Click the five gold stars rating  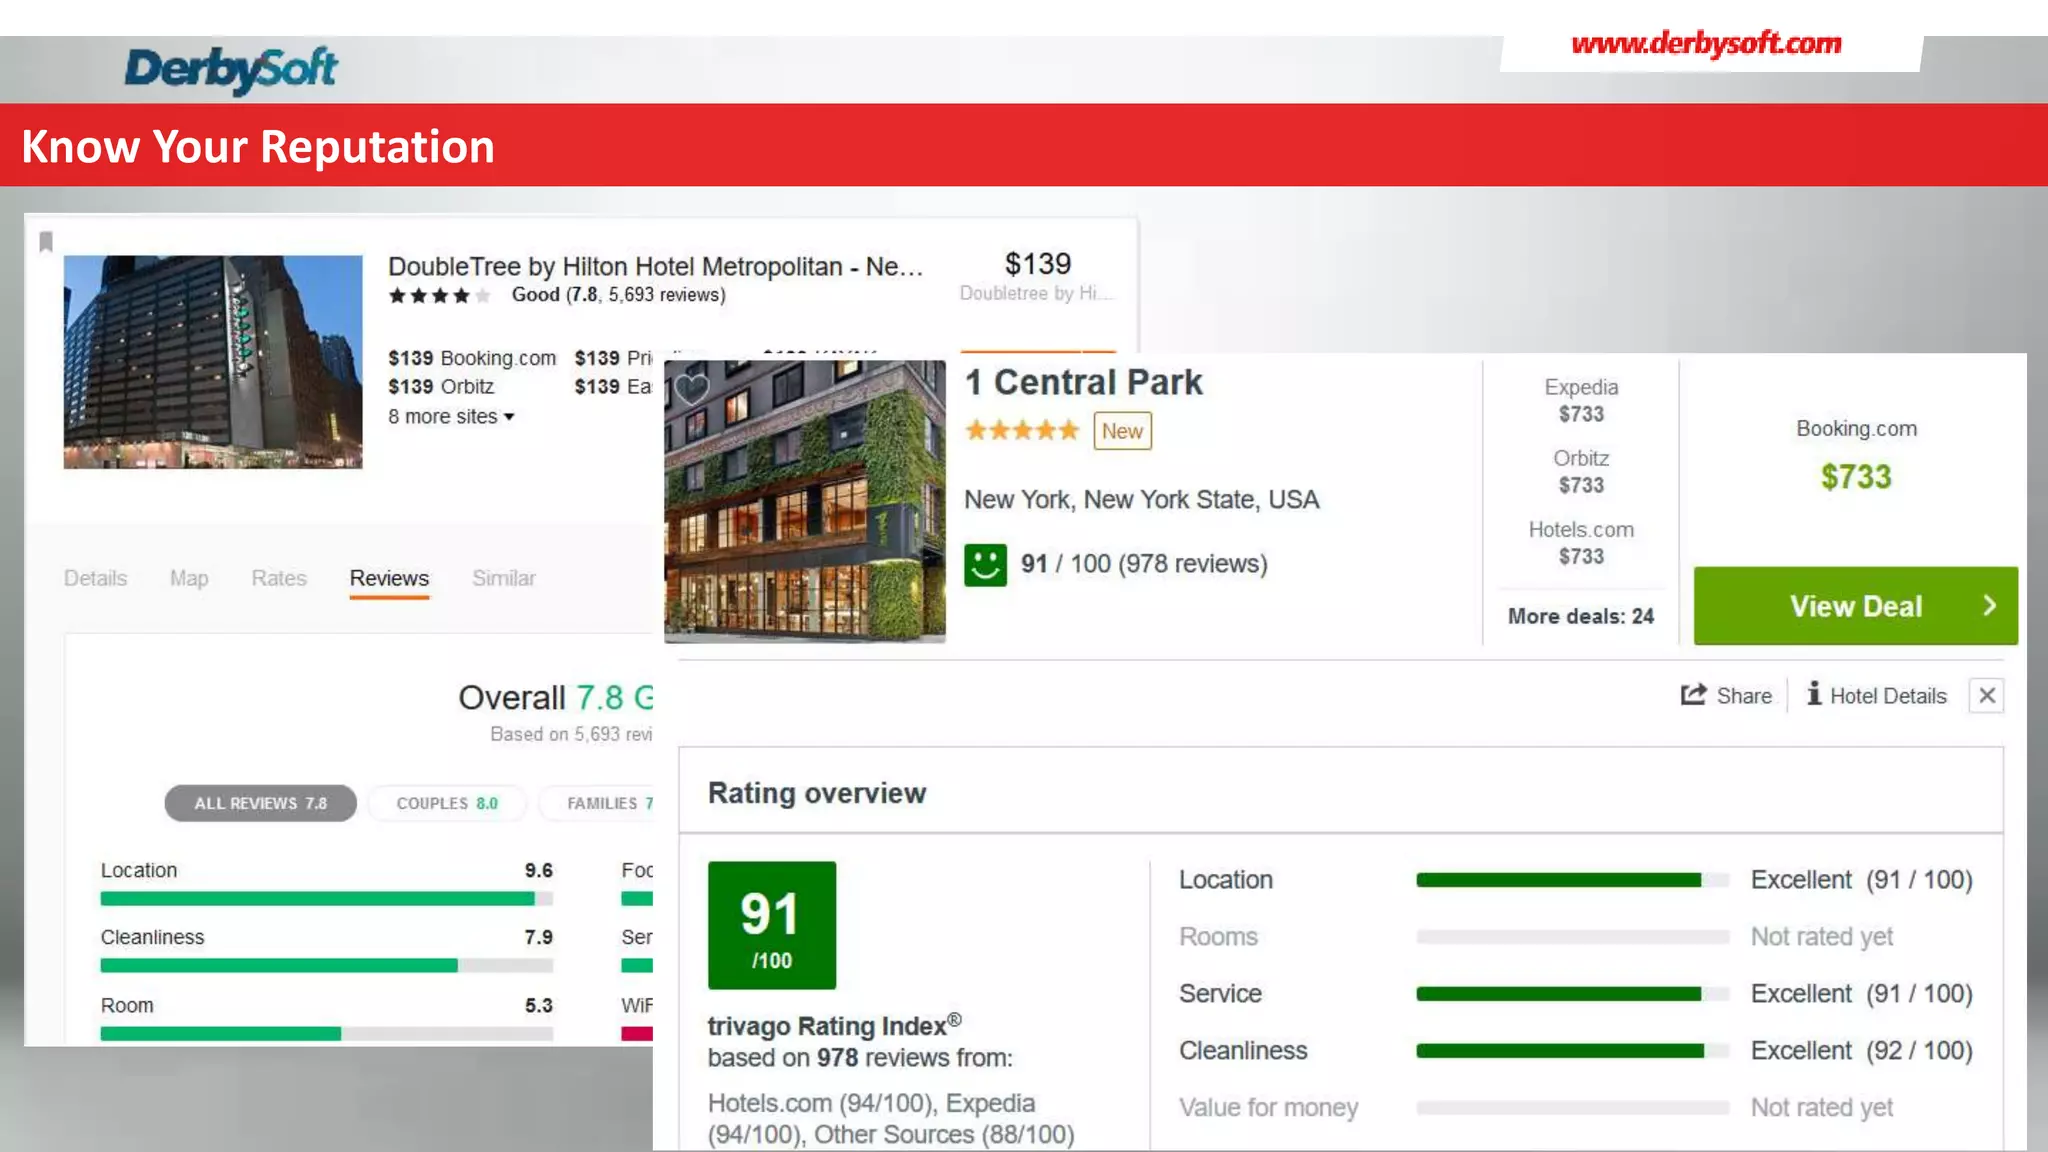coord(1021,431)
